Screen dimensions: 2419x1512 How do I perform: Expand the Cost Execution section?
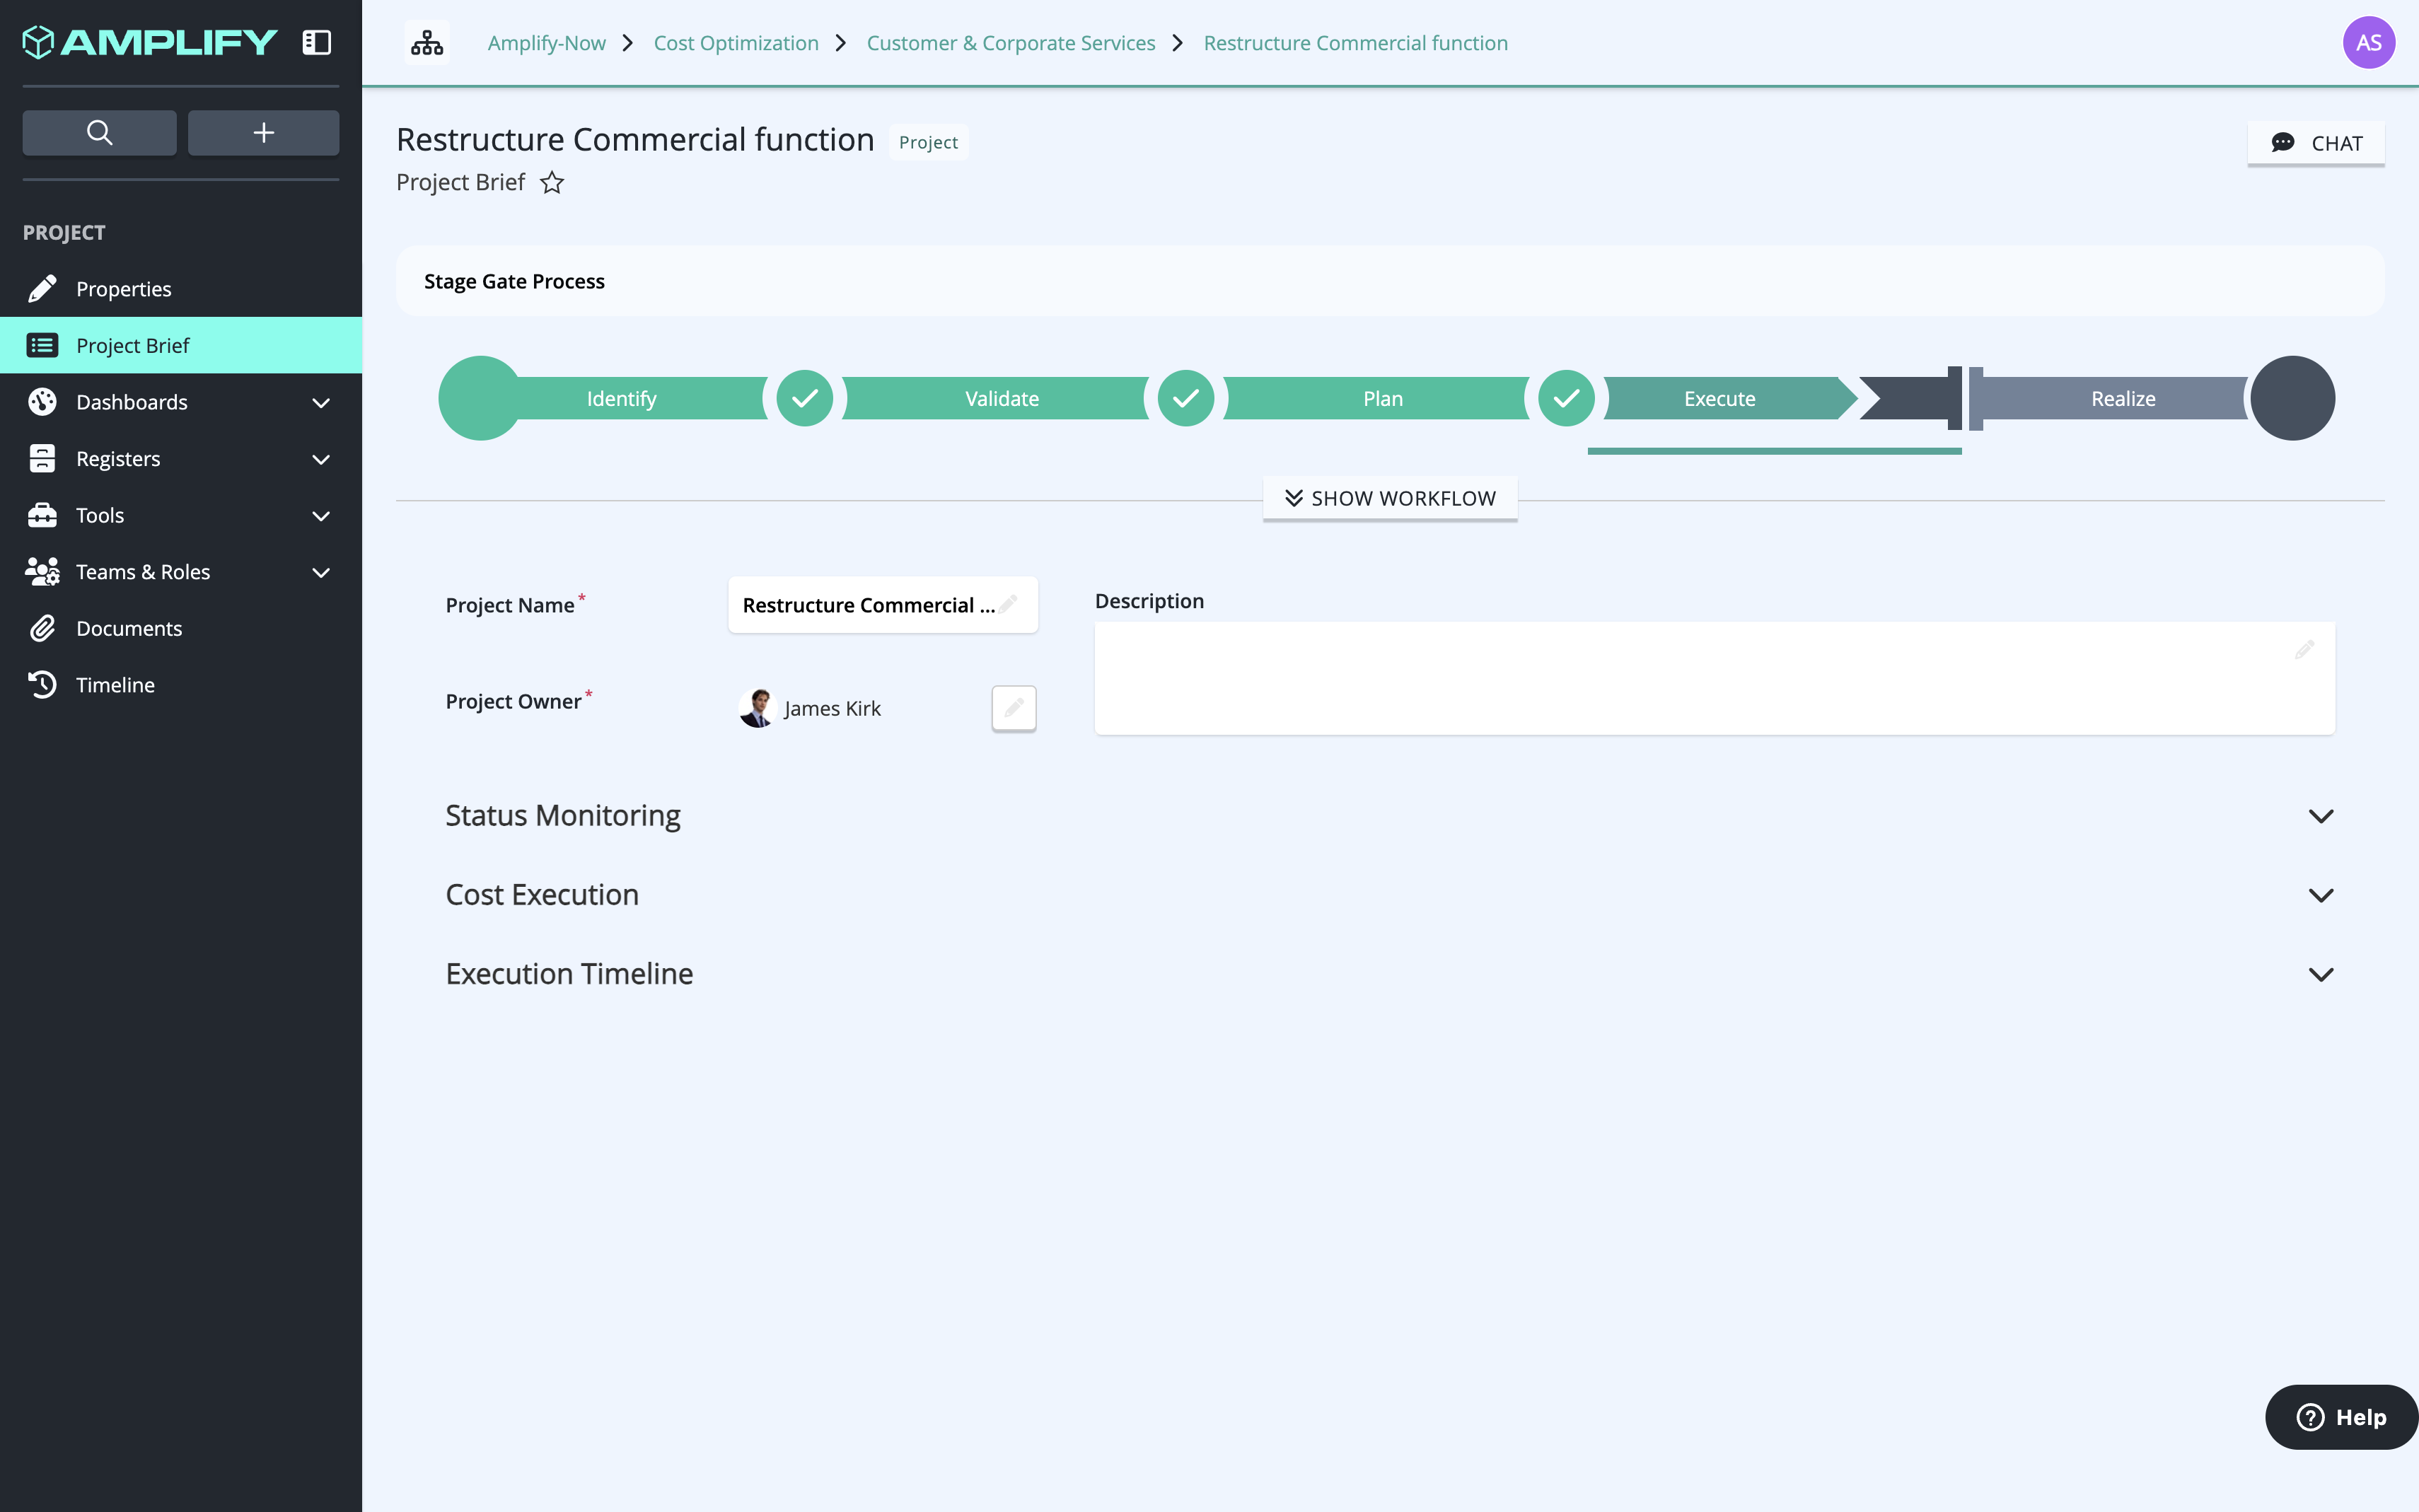2321,895
